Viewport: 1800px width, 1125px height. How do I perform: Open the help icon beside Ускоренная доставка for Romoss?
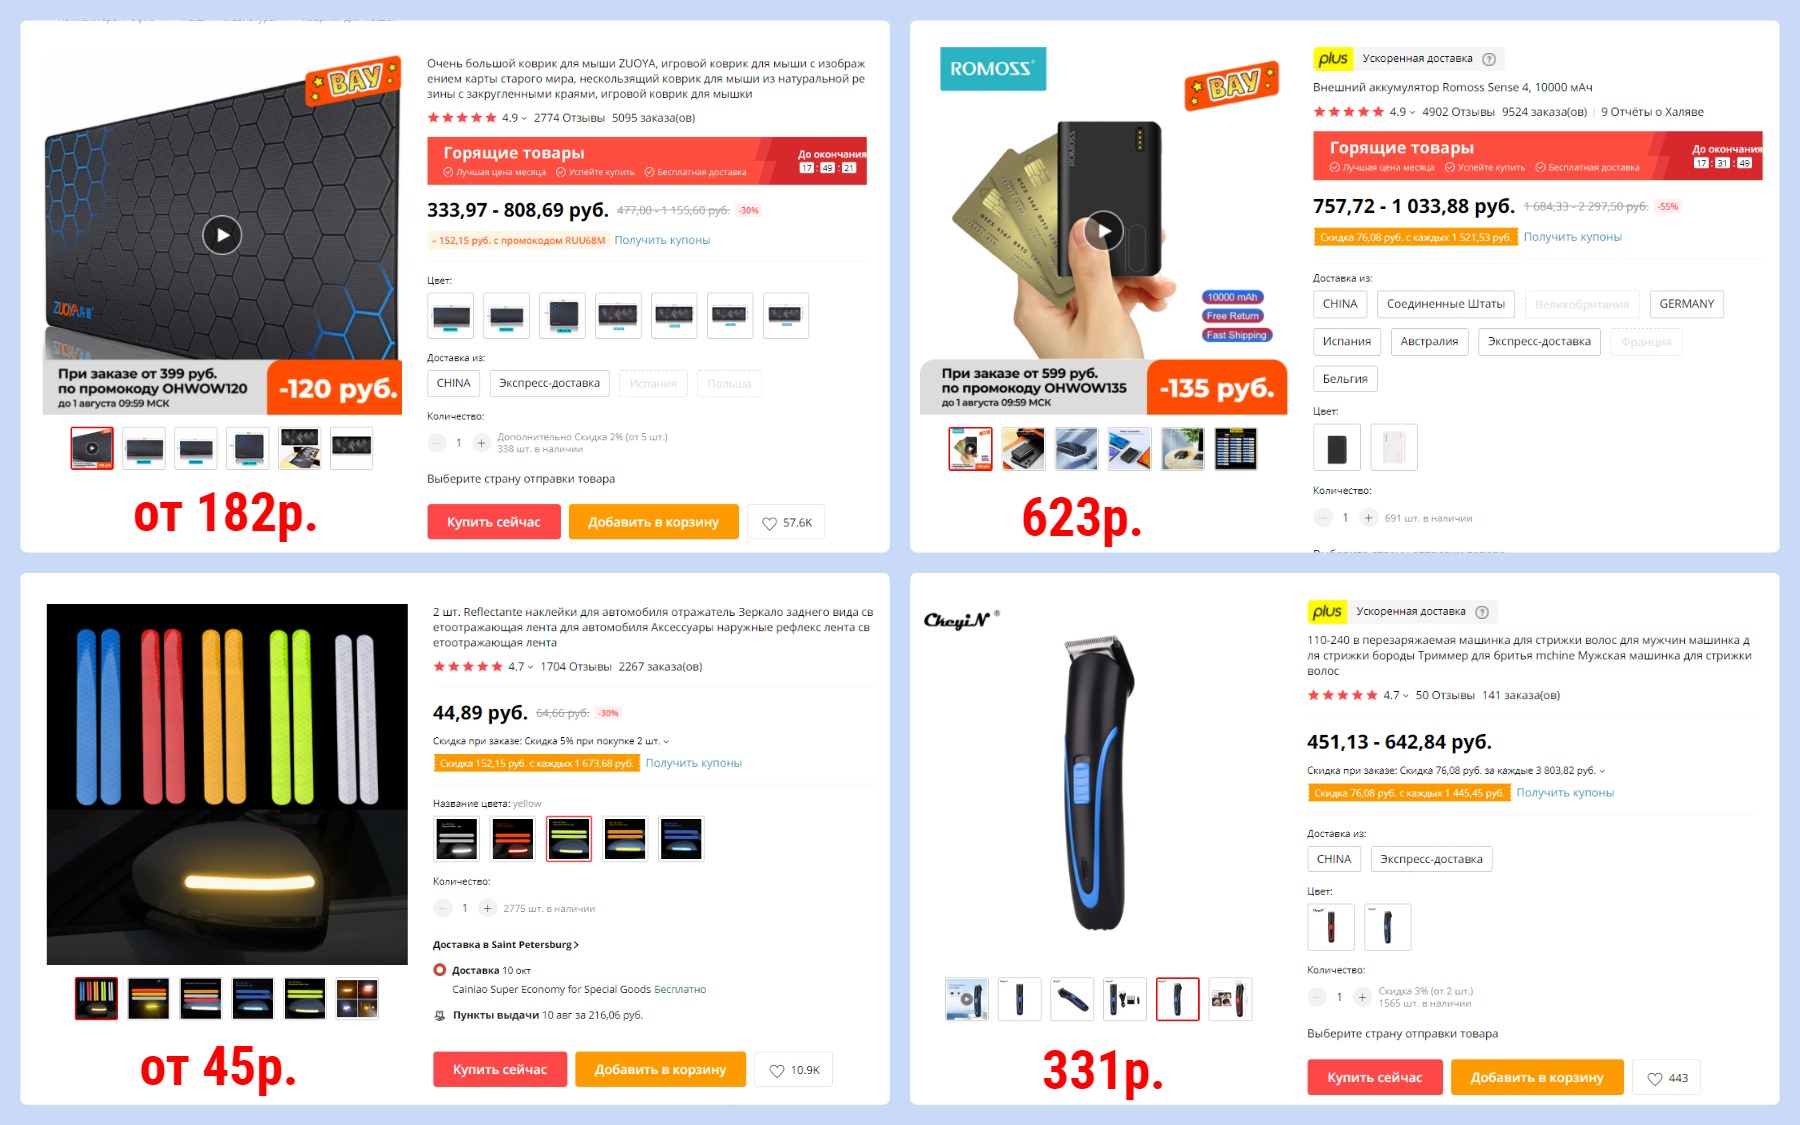pyautogui.click(x=1489, y=59)
